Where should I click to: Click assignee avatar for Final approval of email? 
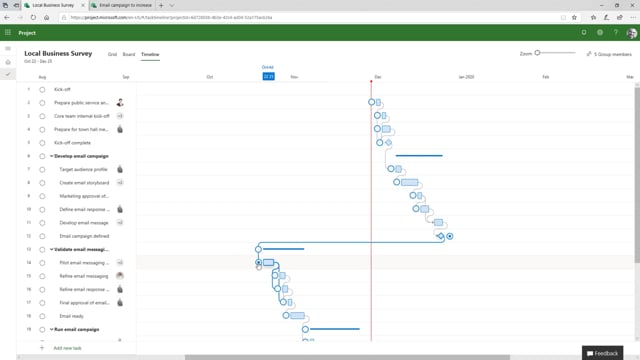coord(120,302)
